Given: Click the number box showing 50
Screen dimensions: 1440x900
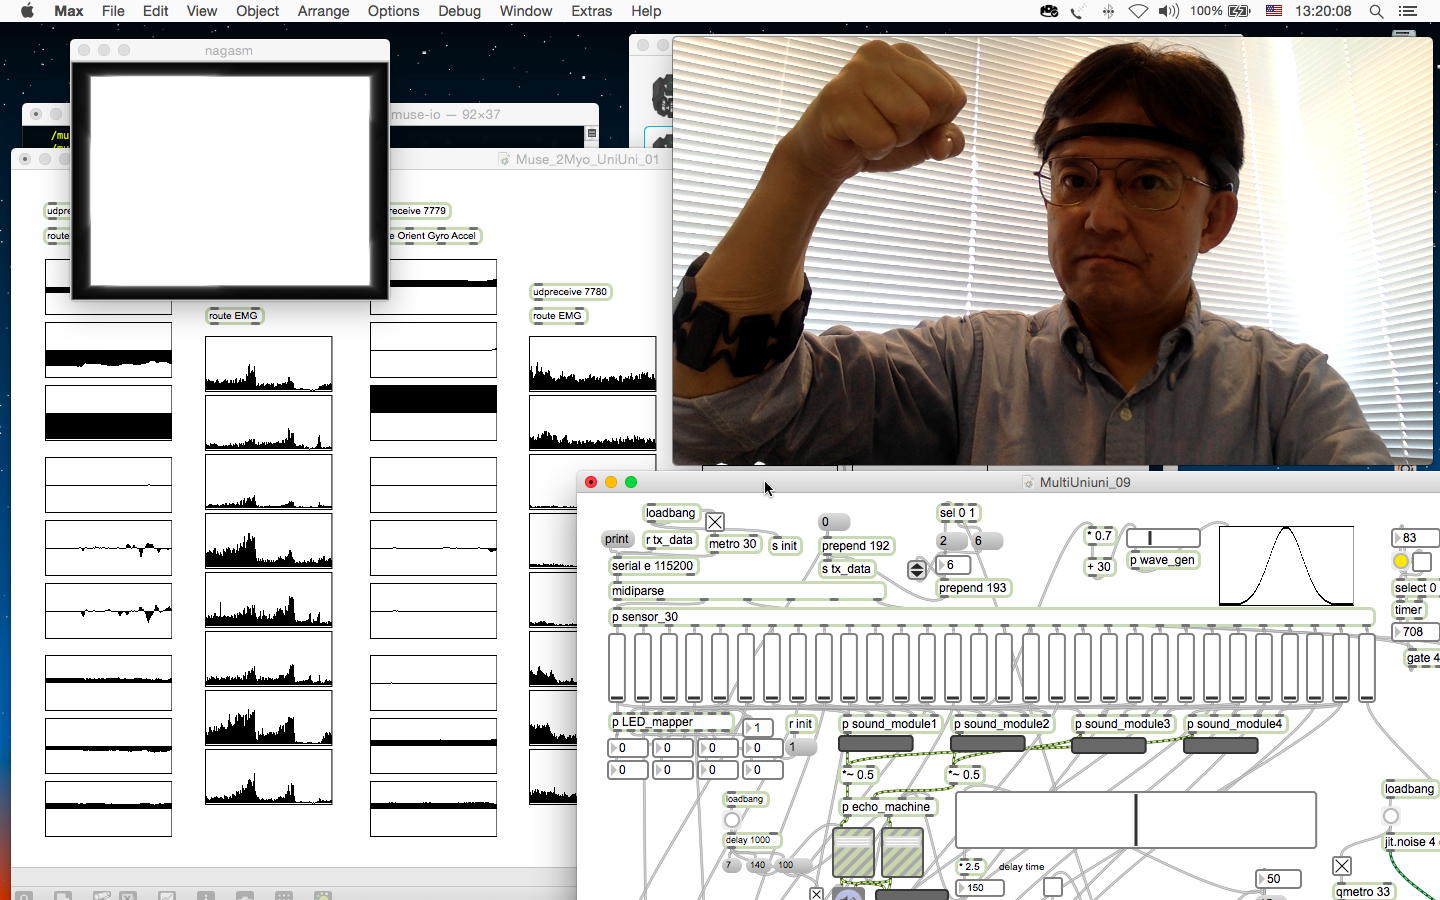Looking at the screenshot, I should [1279, 879].
